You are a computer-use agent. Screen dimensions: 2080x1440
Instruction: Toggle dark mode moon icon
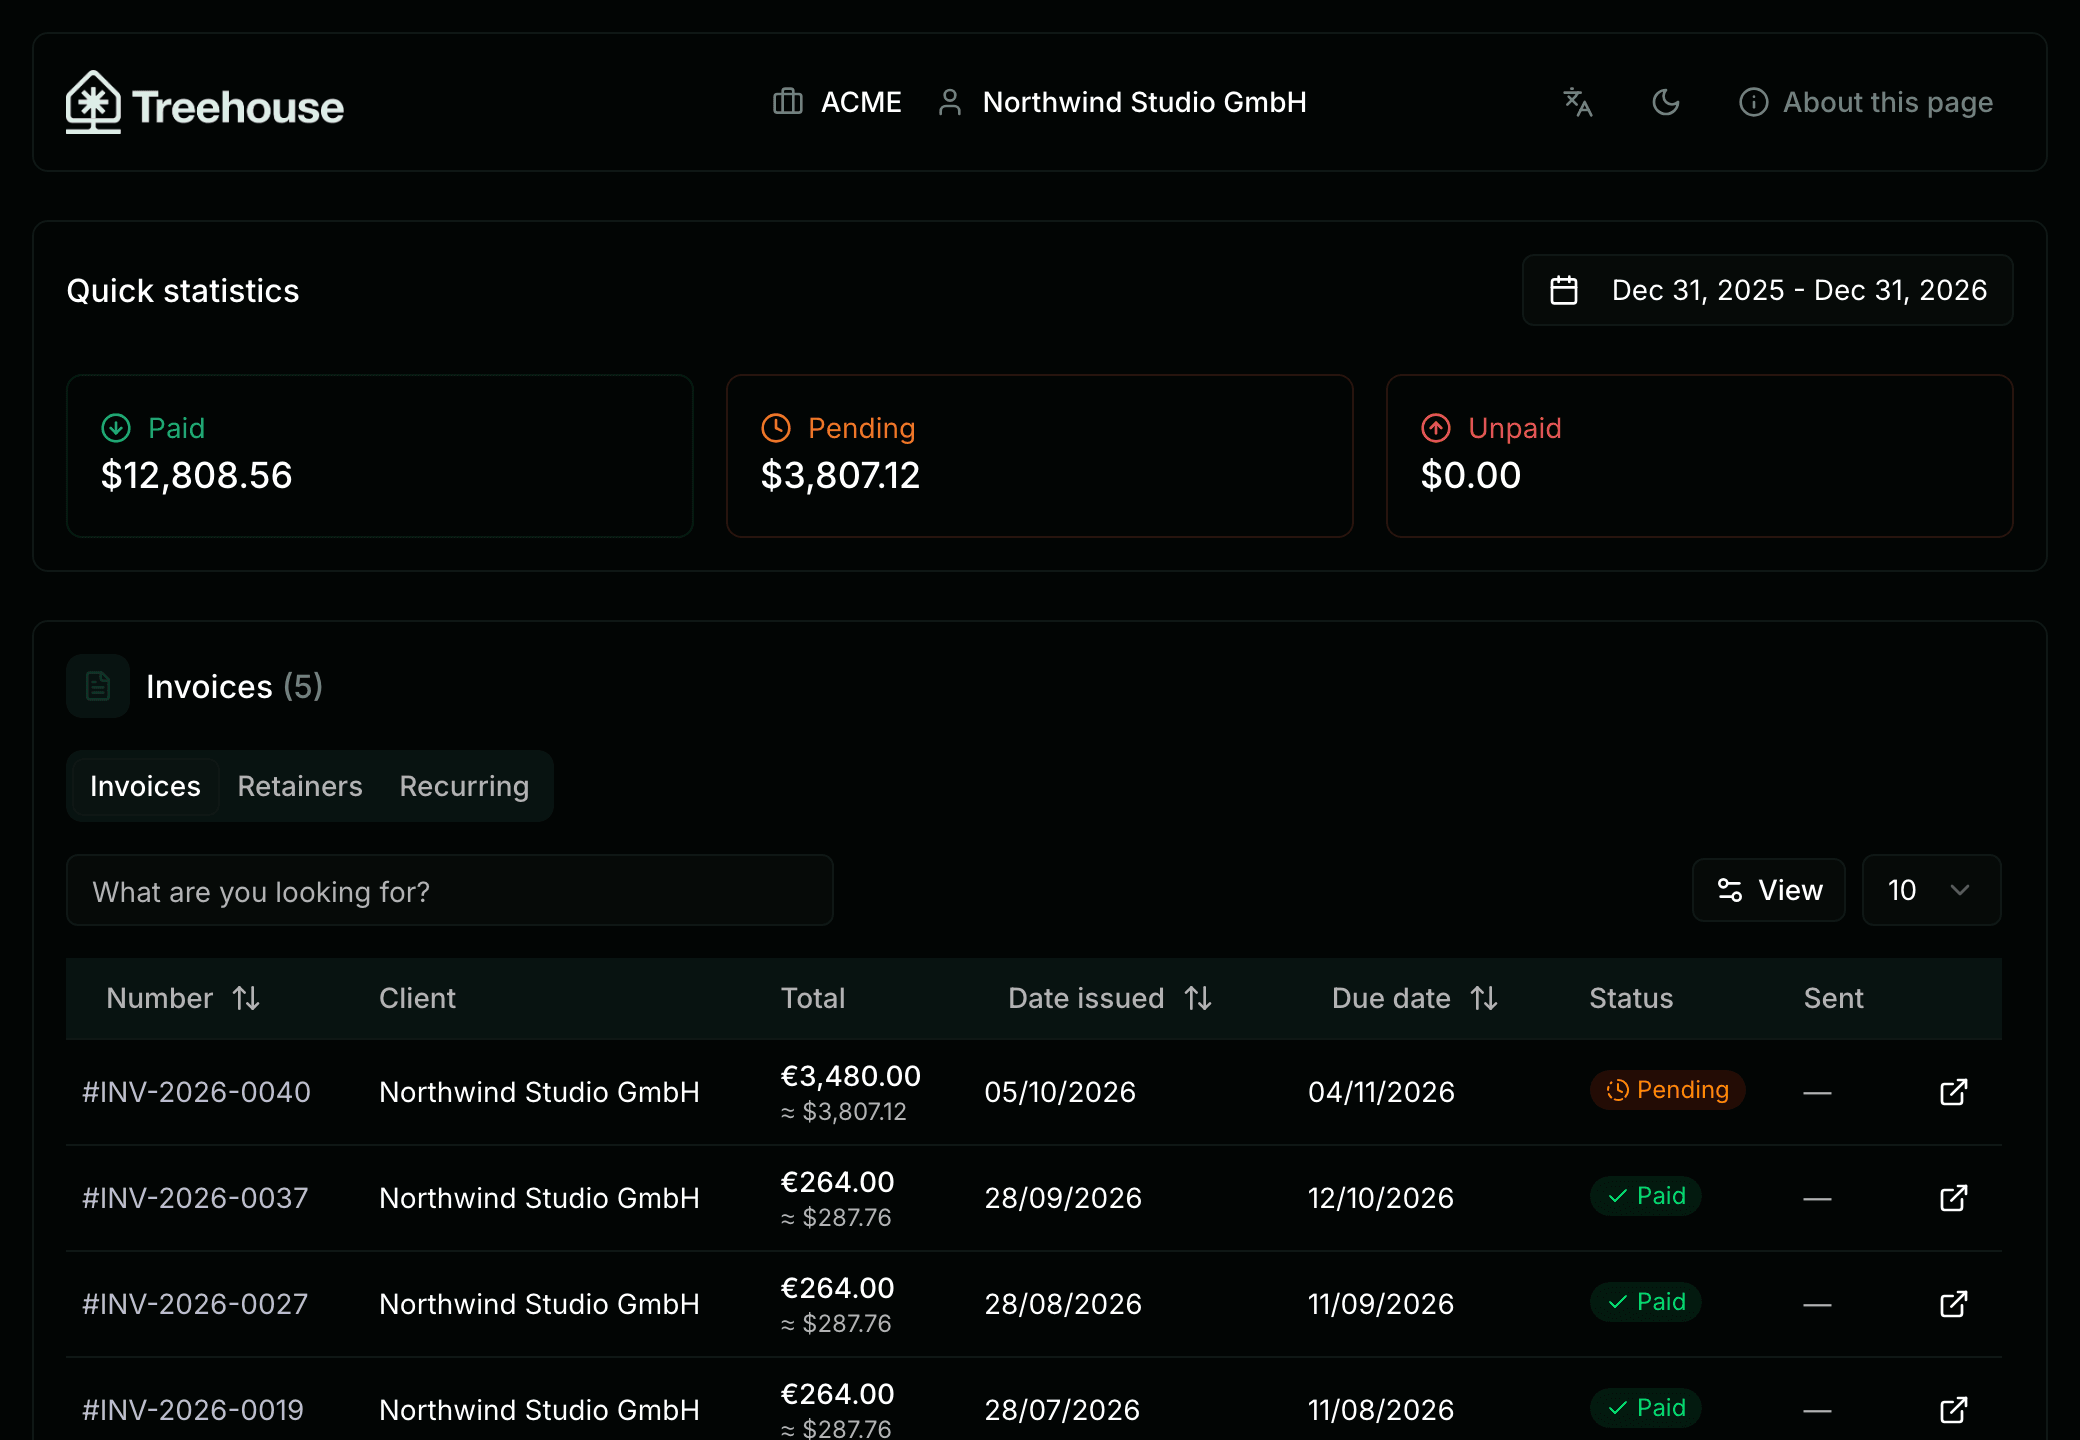(x=1666, y=102)
